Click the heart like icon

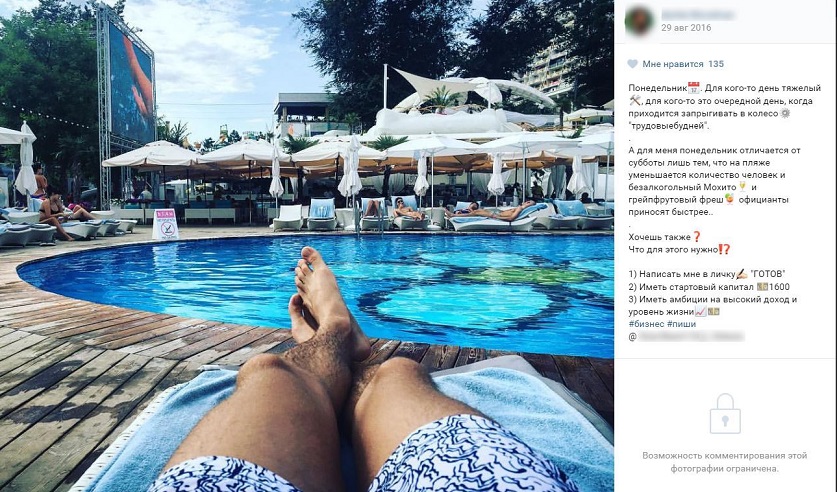click(633, 64)
